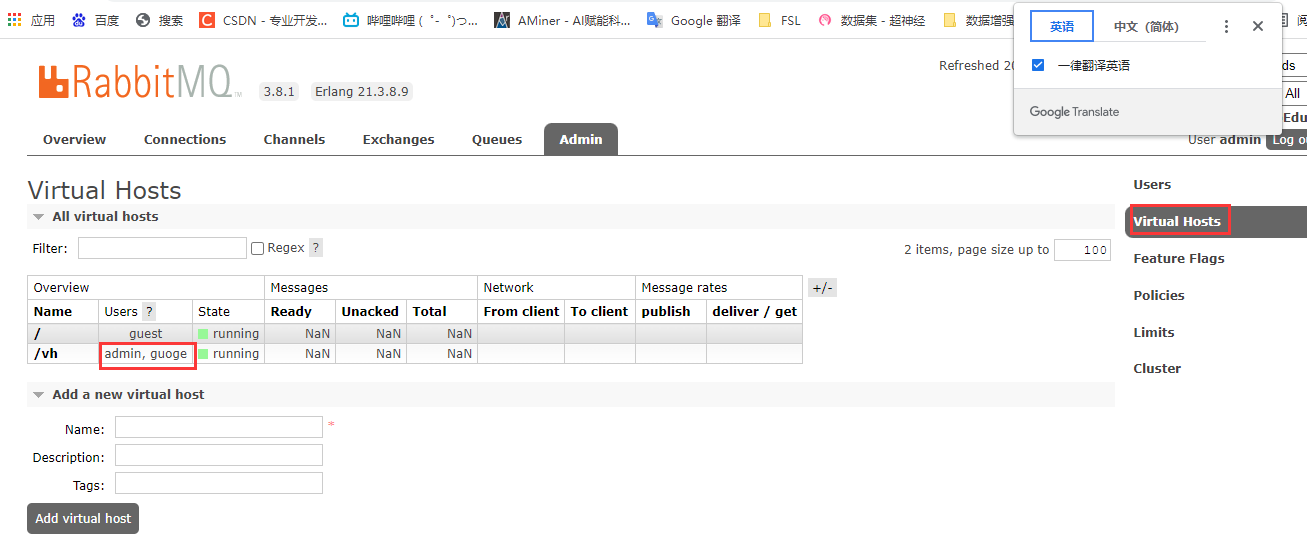Screen dimensions: 1307x546
Task: Open Google Translate popup options menu
Action: click(1227, 27)
